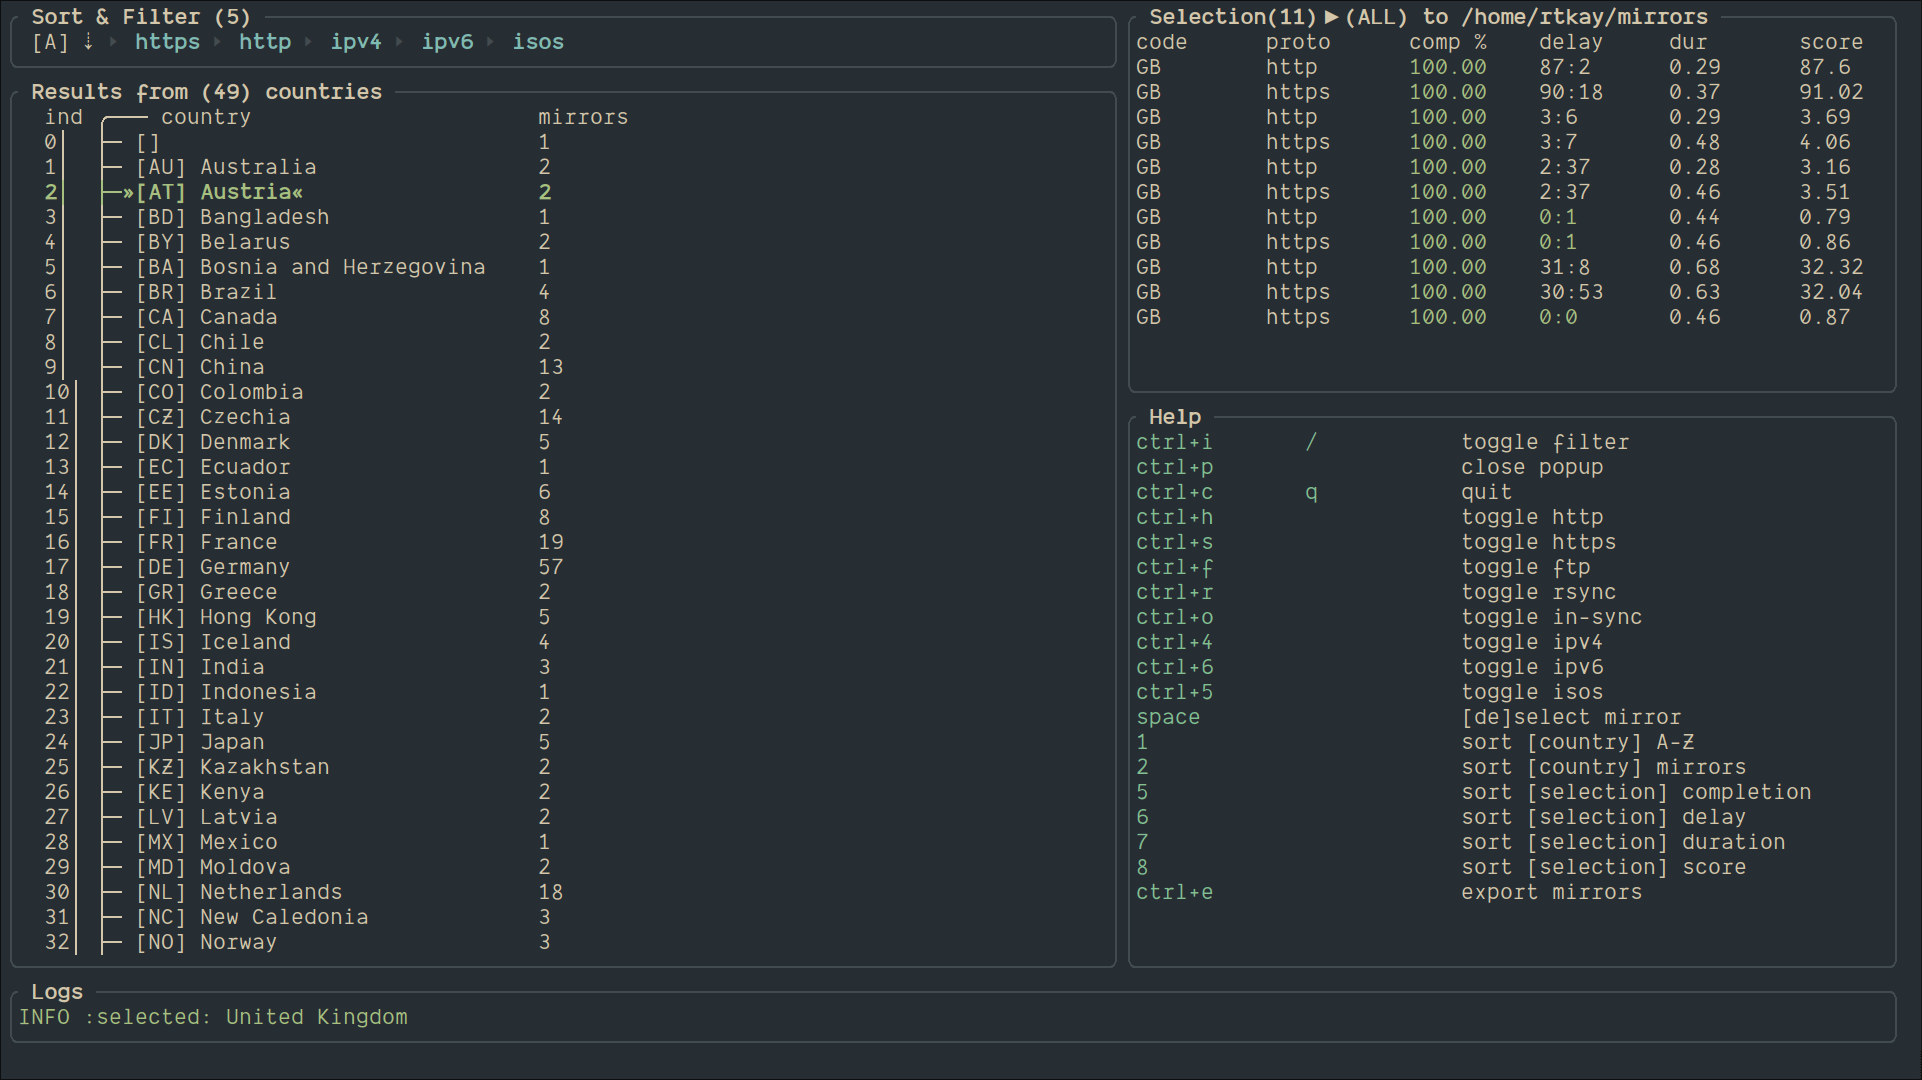
Task: Click the mirrors column header
Action: point(583,117)
